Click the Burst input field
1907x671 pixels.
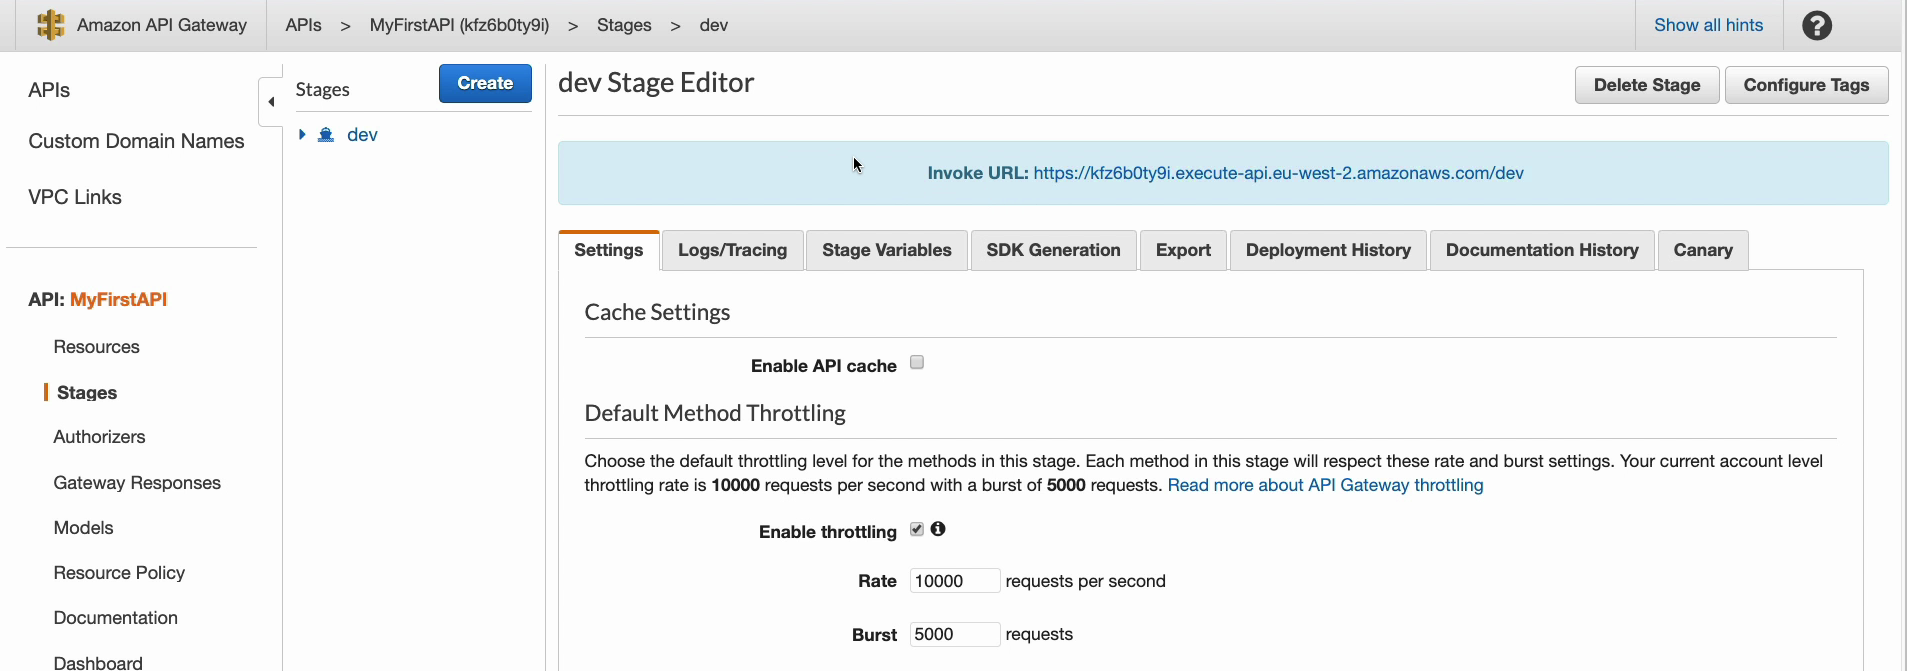(955, 634)
